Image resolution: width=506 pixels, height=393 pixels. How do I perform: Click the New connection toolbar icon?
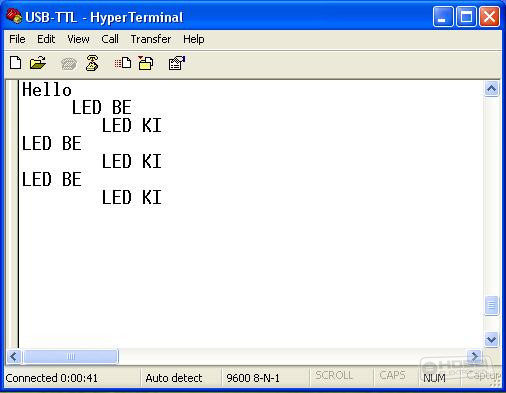coord(16,63)
